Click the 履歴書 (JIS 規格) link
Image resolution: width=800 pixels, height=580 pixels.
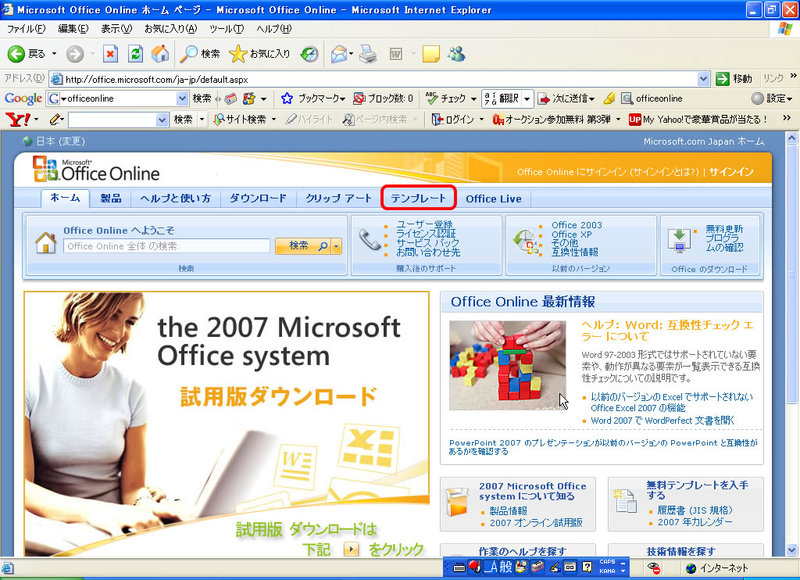click(x=694, y=510)
